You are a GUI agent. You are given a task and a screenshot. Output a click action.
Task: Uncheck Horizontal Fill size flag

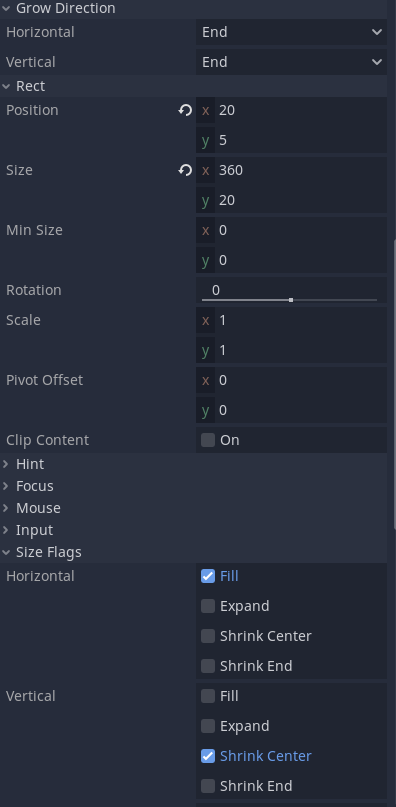(x=208, y=576)
